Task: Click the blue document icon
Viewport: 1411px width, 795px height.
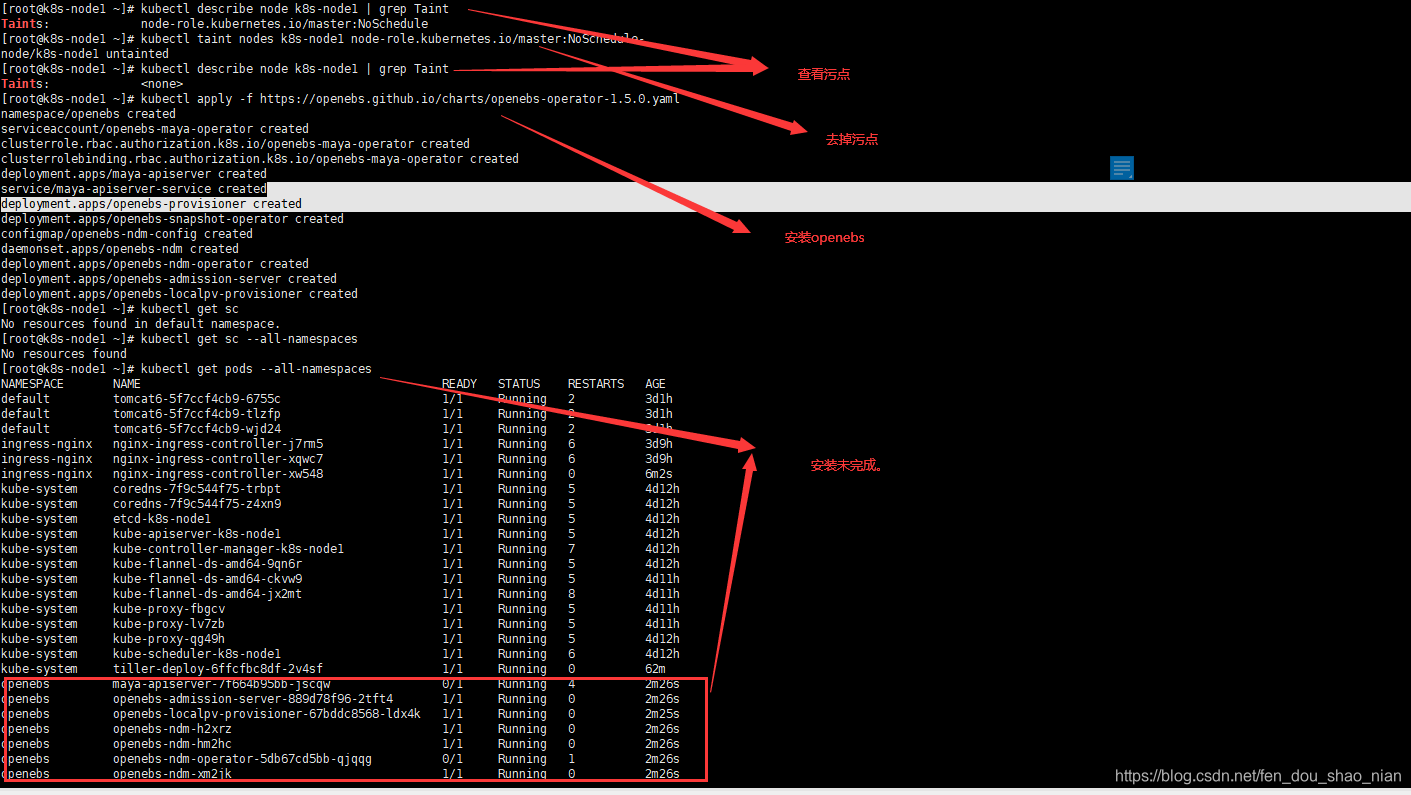Action: point(1122,168)
